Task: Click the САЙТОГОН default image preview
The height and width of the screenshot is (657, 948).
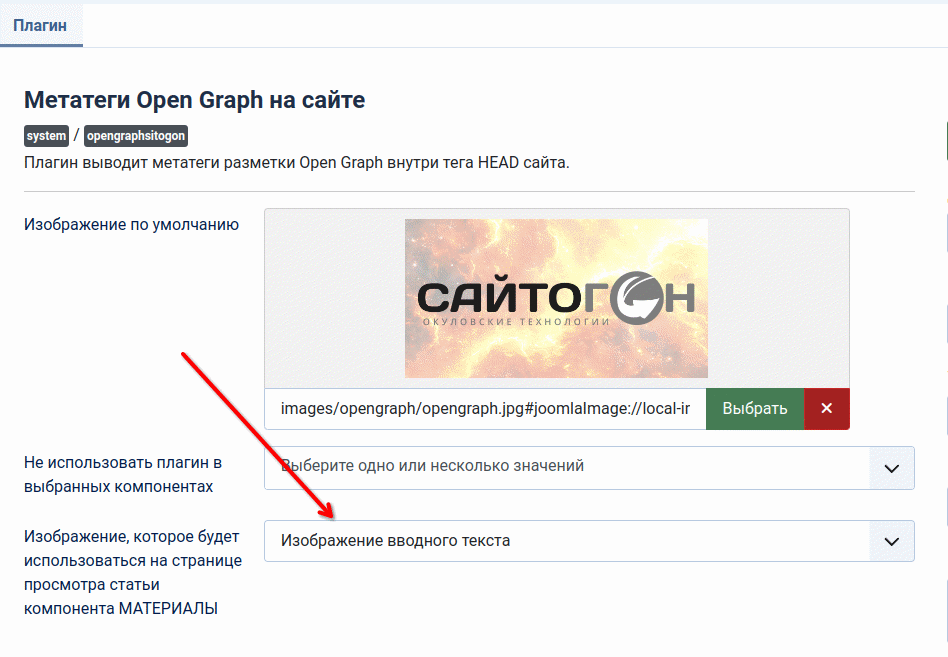Action: pyautogui.click(x=556, y=299)
